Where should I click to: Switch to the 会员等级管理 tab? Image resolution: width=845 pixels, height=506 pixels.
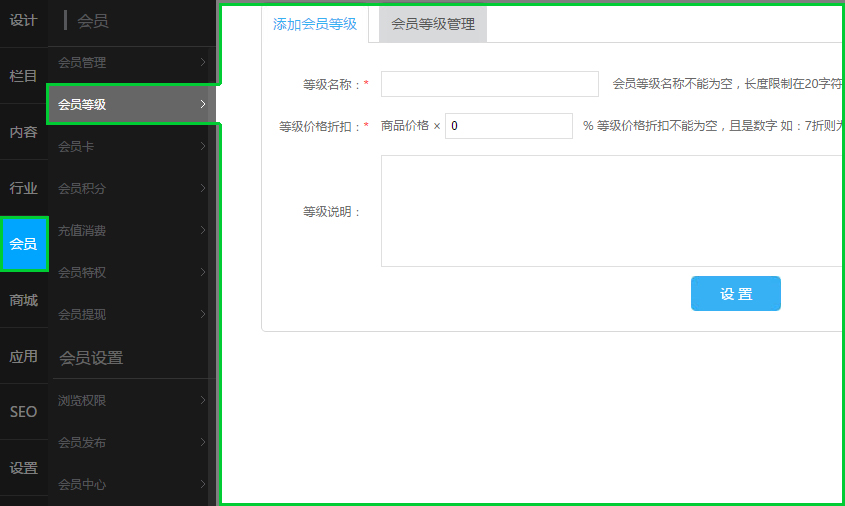[x=433, y=24]
